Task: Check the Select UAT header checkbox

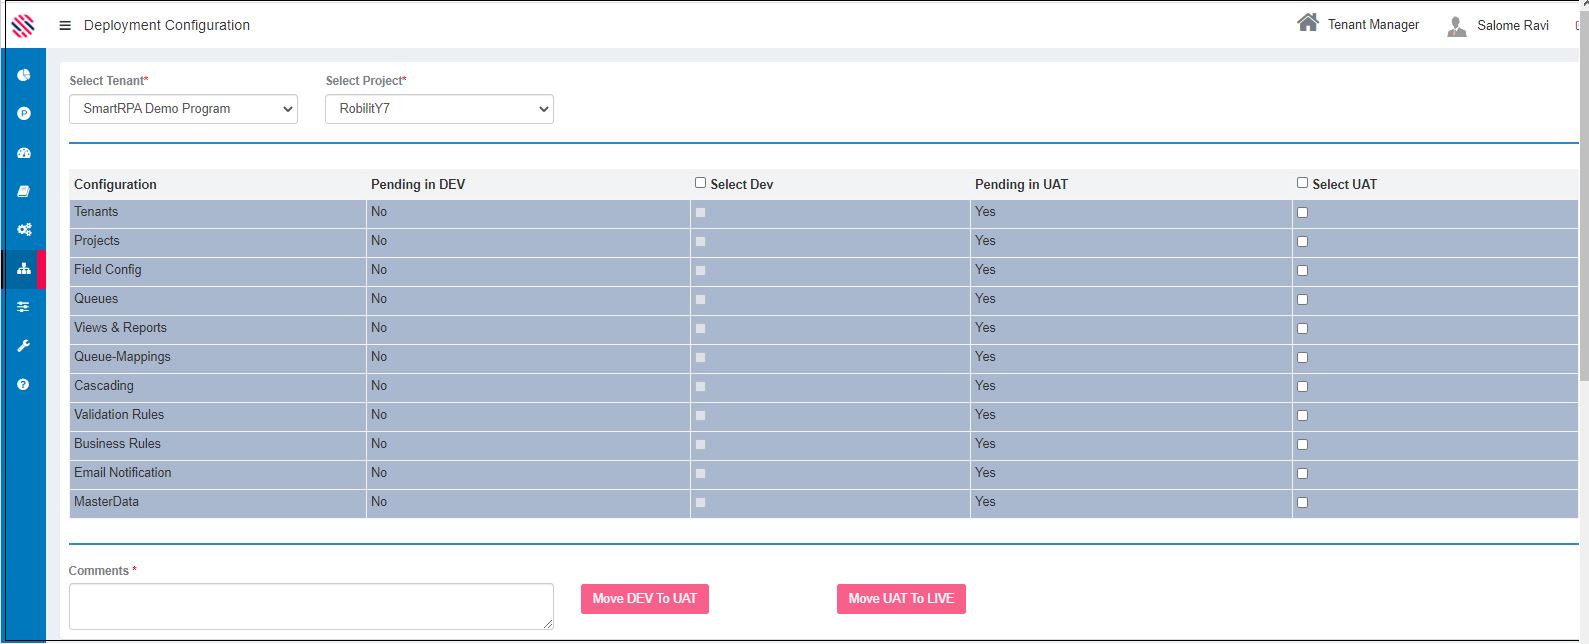Action: point(1302,183)
